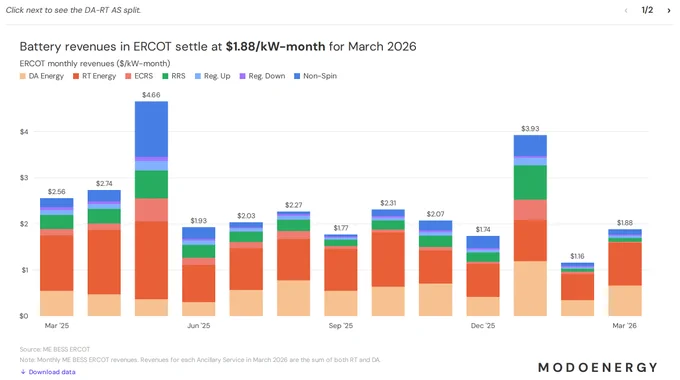Image resolution: width=680 pixels, height=380 pixels.
Task: Click the $1 y-axis label
Action: click(x=24, y=270)
